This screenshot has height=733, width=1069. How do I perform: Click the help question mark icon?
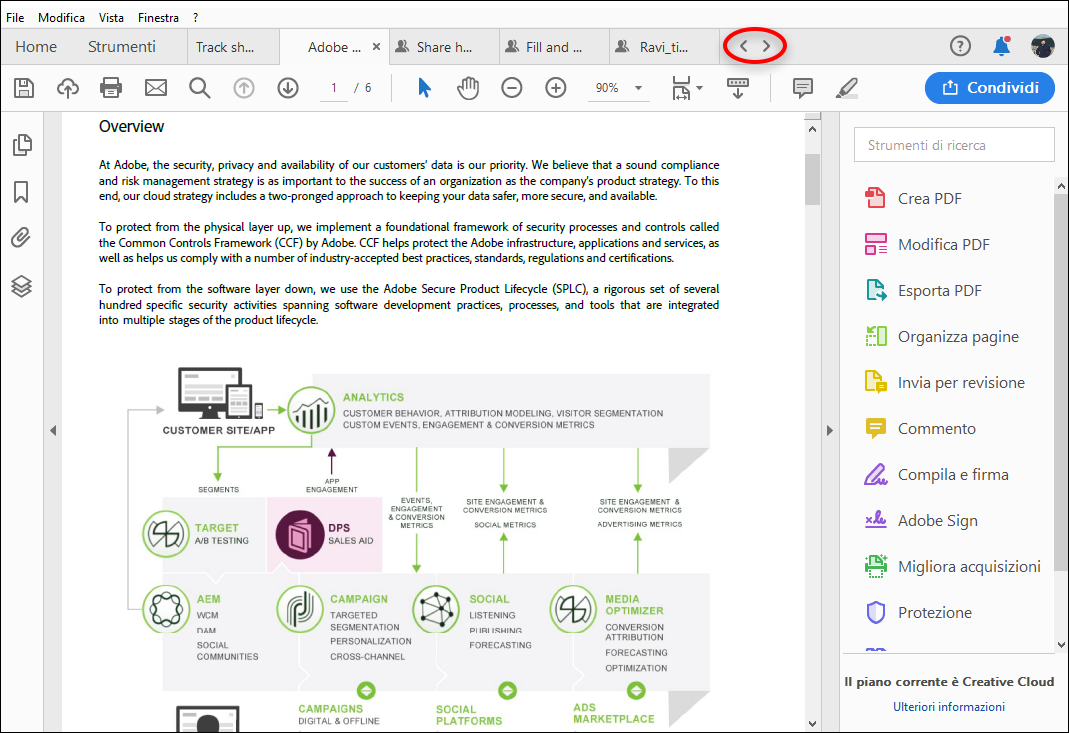[x=960, y=46]
